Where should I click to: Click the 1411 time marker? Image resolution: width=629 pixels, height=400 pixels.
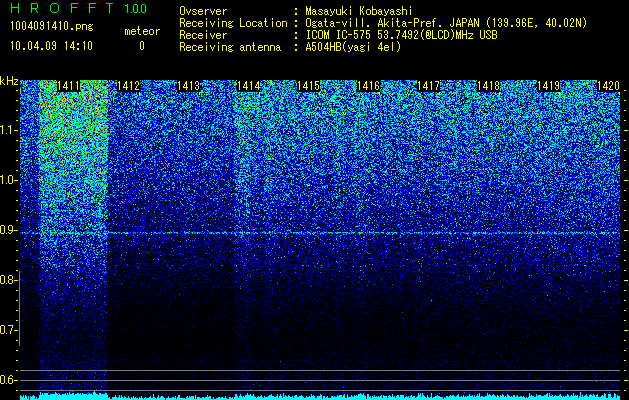[x=68, y=86]
